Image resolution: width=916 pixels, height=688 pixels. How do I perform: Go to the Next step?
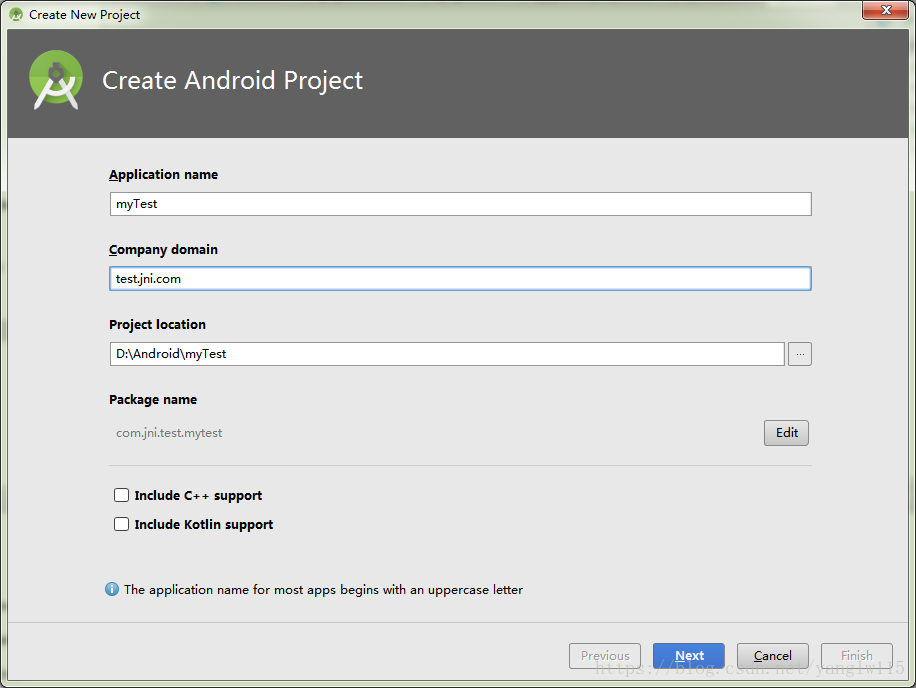[689, 656]
